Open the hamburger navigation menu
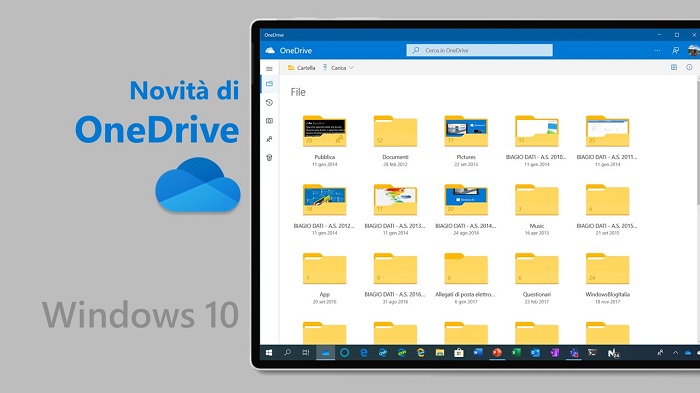Screen dimensions: 700x393 pos(269,69)
